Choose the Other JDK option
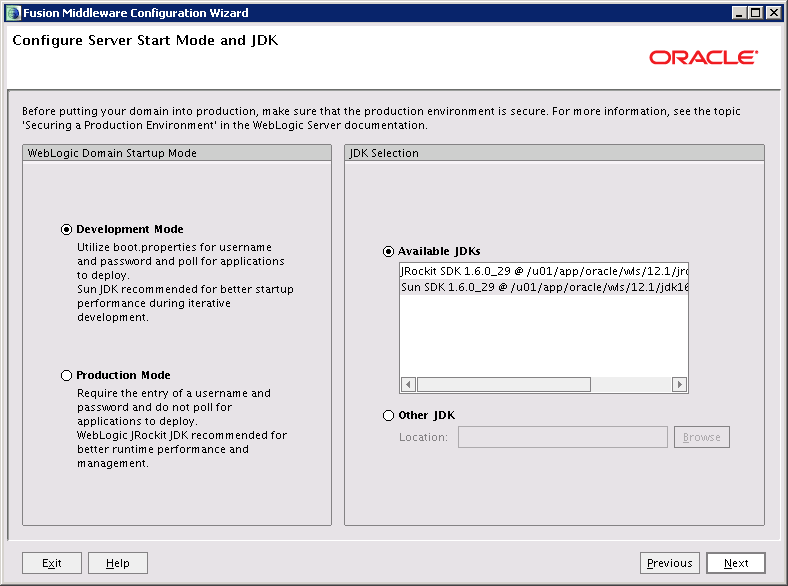The height and width of the screenshot is (586, 788). pyautogui.click(x=389, y=415)
